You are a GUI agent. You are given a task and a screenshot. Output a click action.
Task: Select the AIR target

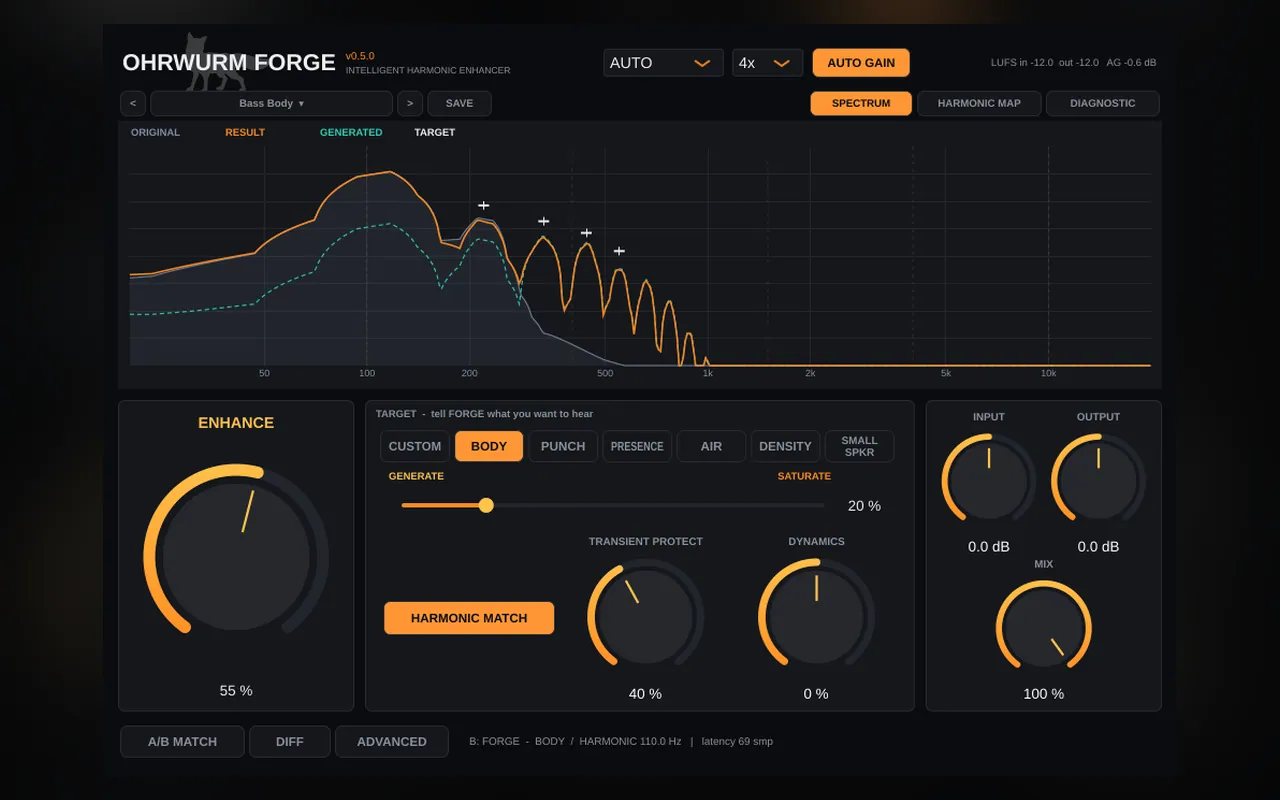tap(711, 446)
